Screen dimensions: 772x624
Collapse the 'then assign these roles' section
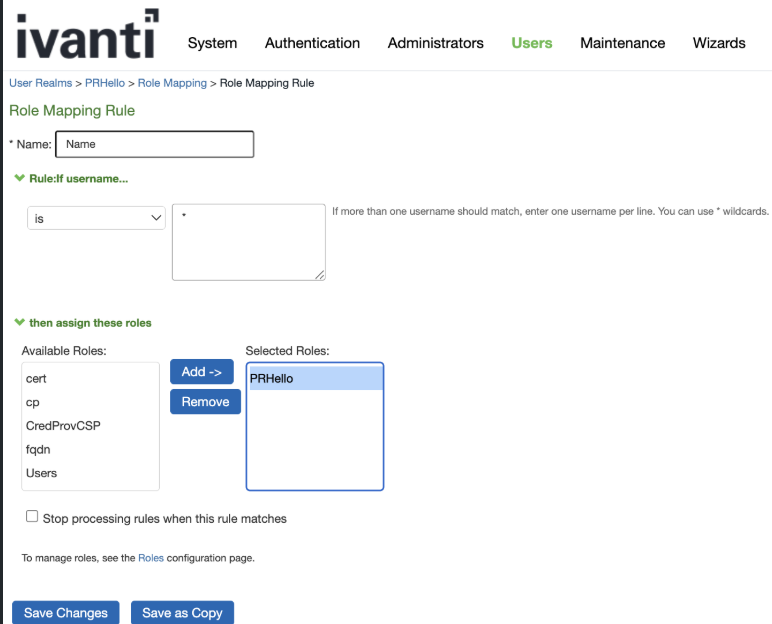click(19, 323)
